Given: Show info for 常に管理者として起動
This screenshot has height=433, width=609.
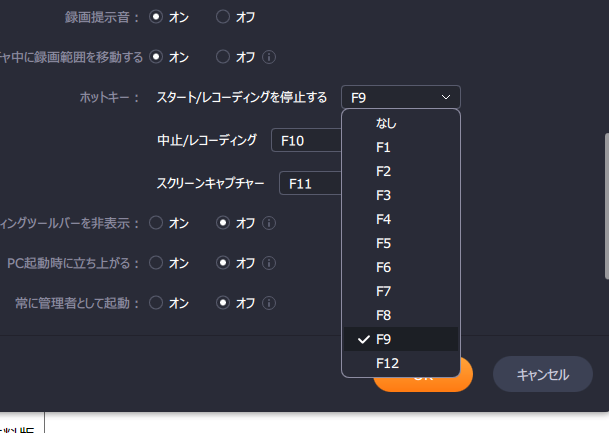Looking at the screenshot, I should click(x=269, y=303).
